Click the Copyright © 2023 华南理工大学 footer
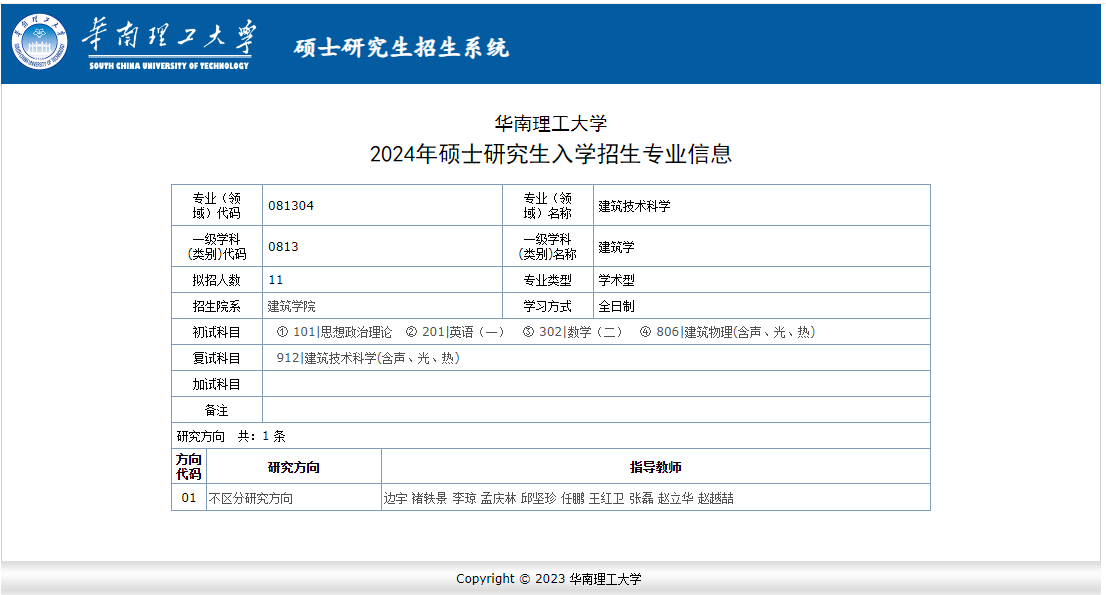This screenshot has width=1106, height=595. (x=549, y=579)
